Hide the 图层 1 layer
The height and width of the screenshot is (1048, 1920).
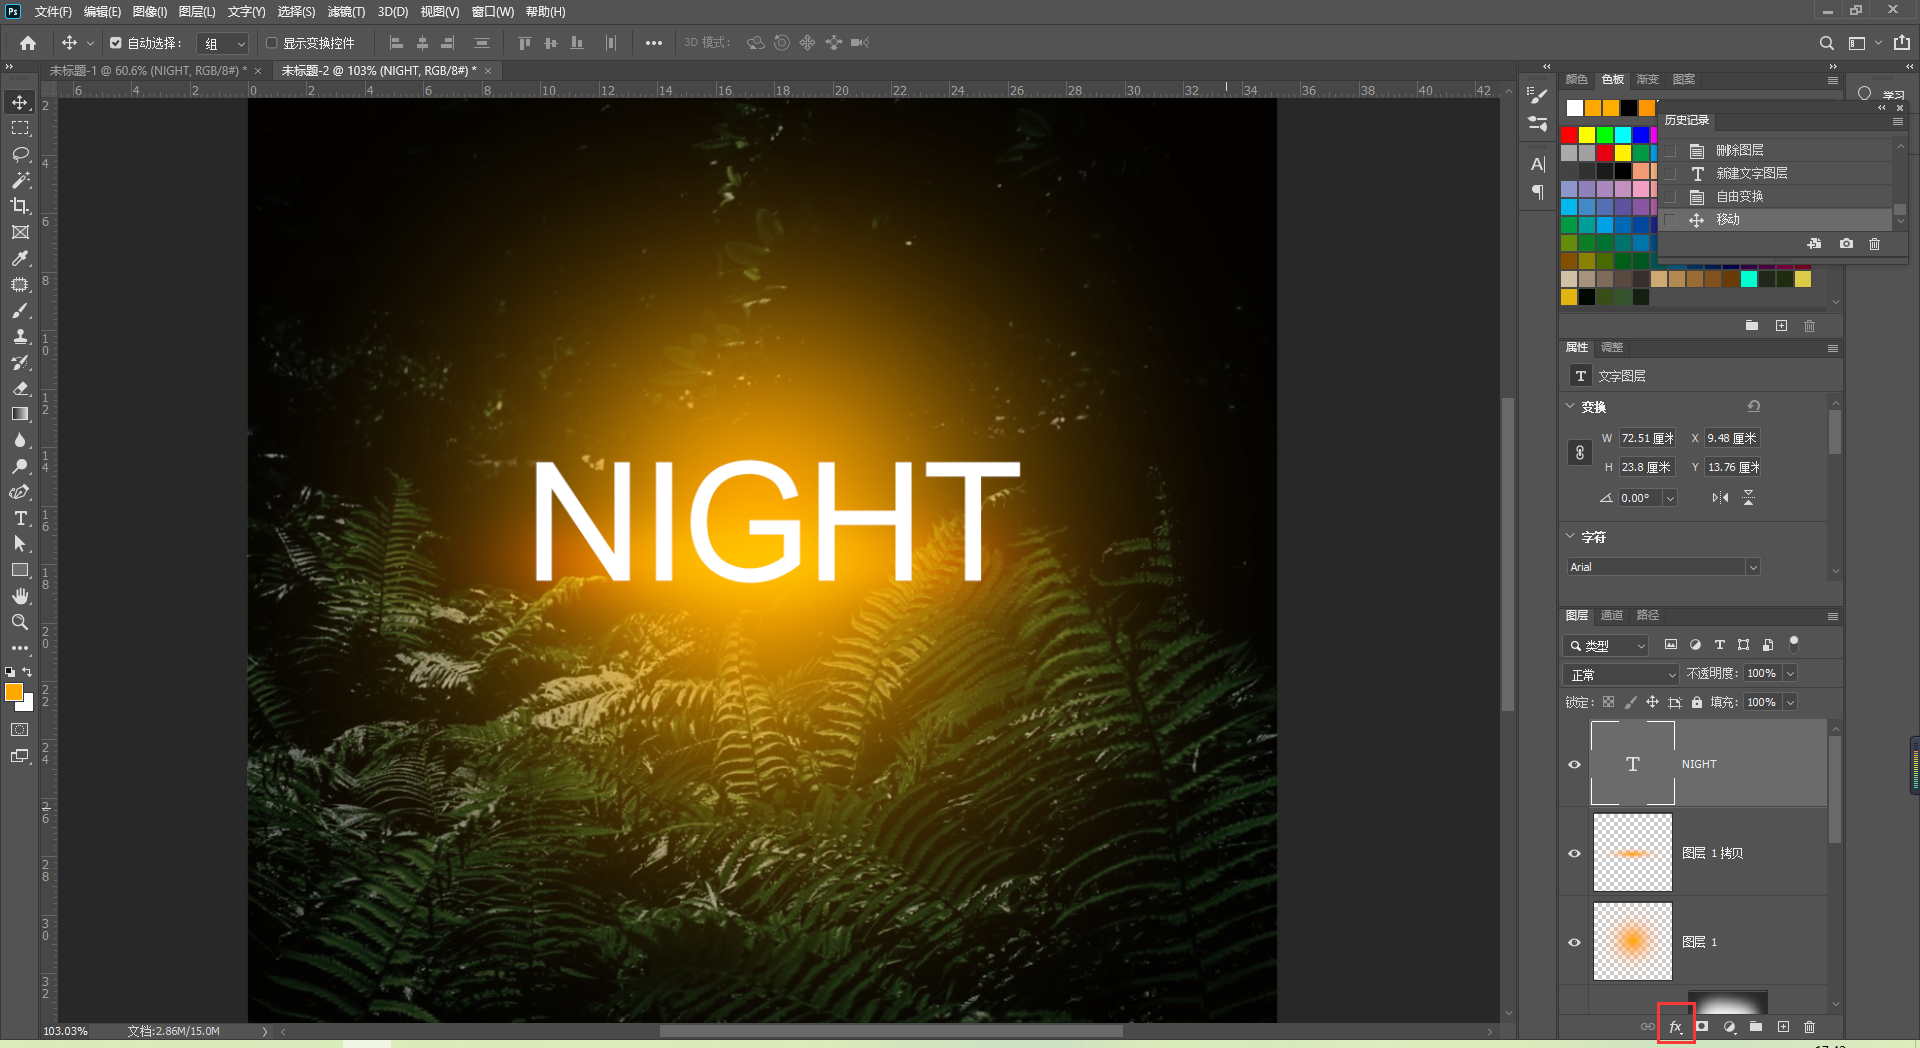pyautogui.click(x=1575, y=942)
